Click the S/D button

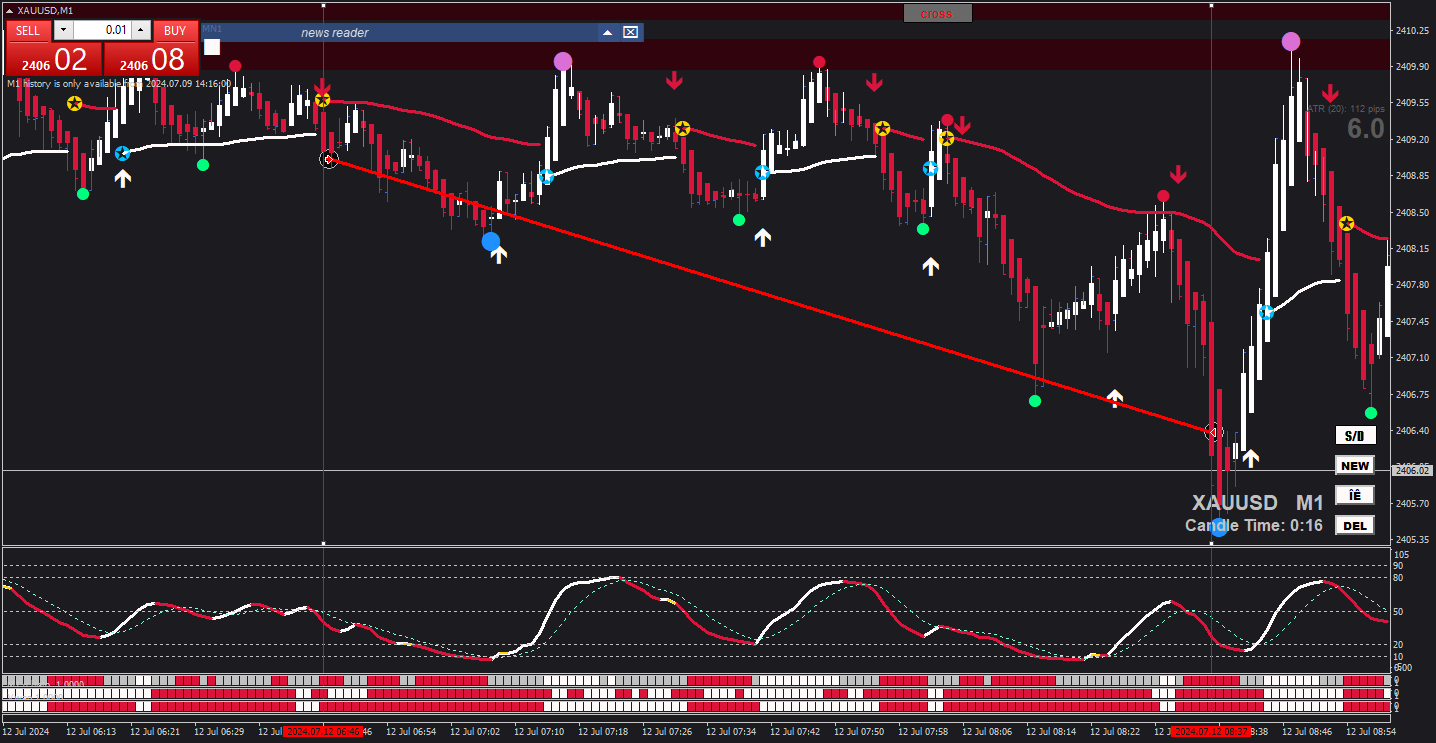1355,435
